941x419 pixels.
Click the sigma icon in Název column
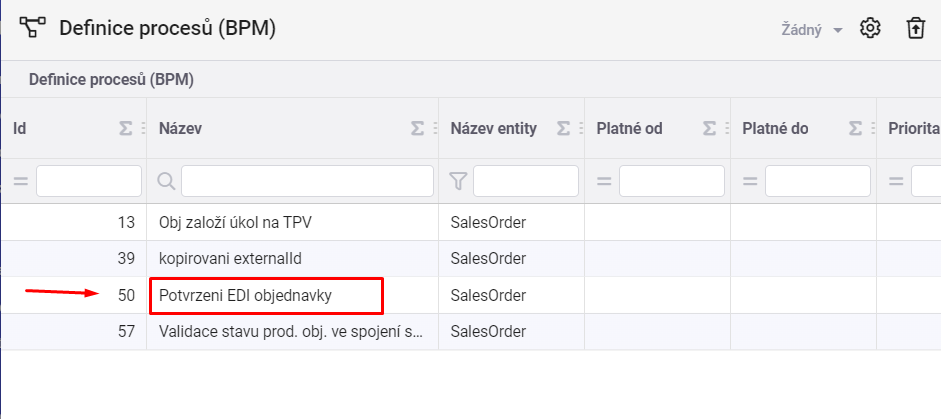417,128
